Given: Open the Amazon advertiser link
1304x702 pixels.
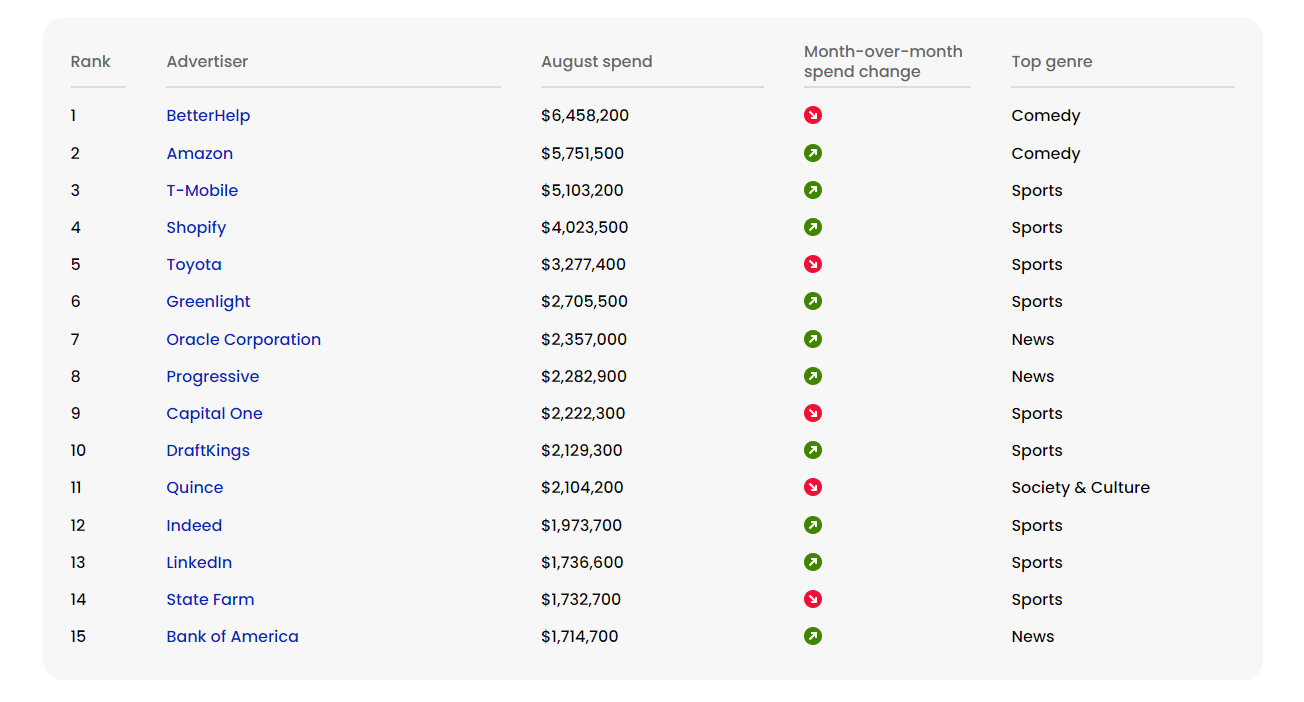Looking at the screenshot, I should tap(200, 153).
